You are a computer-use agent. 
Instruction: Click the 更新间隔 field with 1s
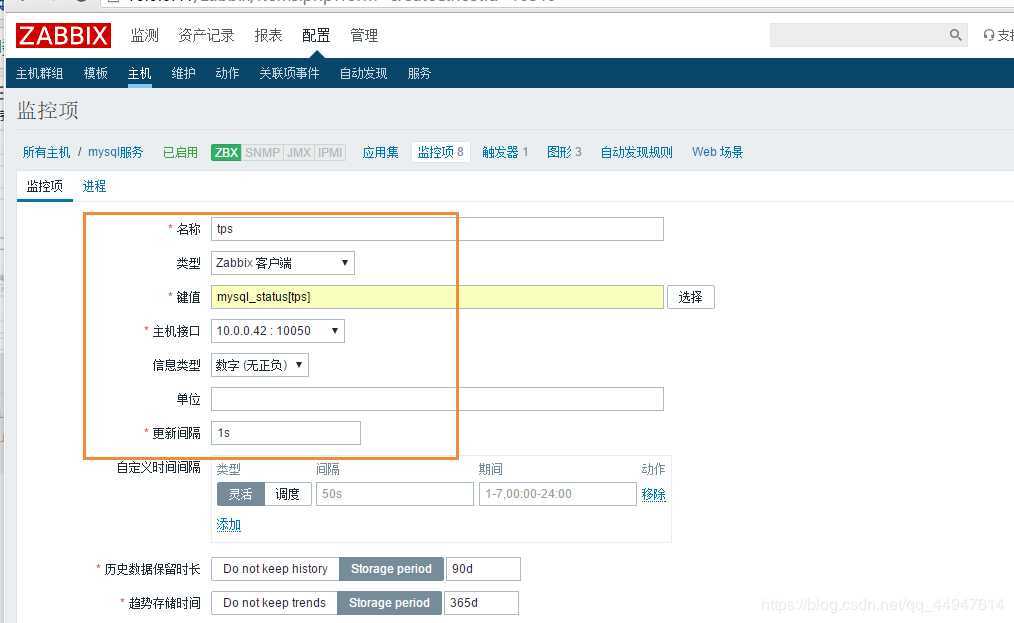tap(286, 433)
